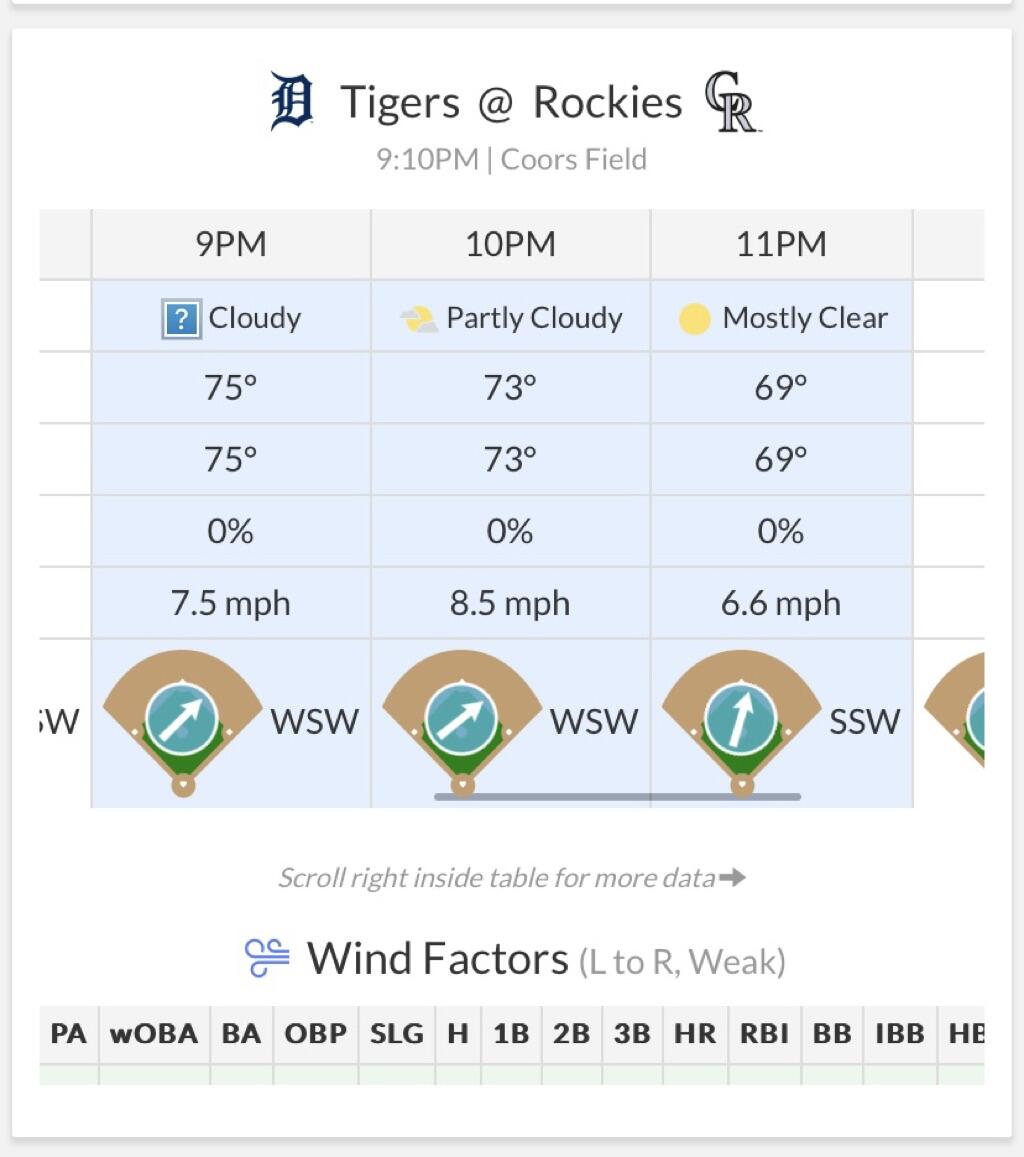
Task: Click the Detroit Tigers team logo
Action: tap(292, 101)
